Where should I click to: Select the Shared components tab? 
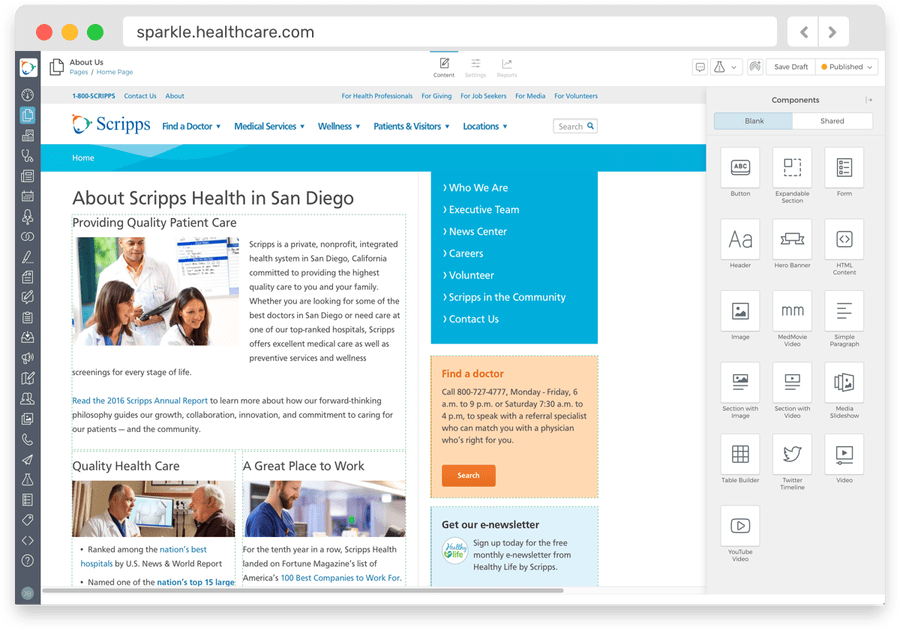pos(832,121)
